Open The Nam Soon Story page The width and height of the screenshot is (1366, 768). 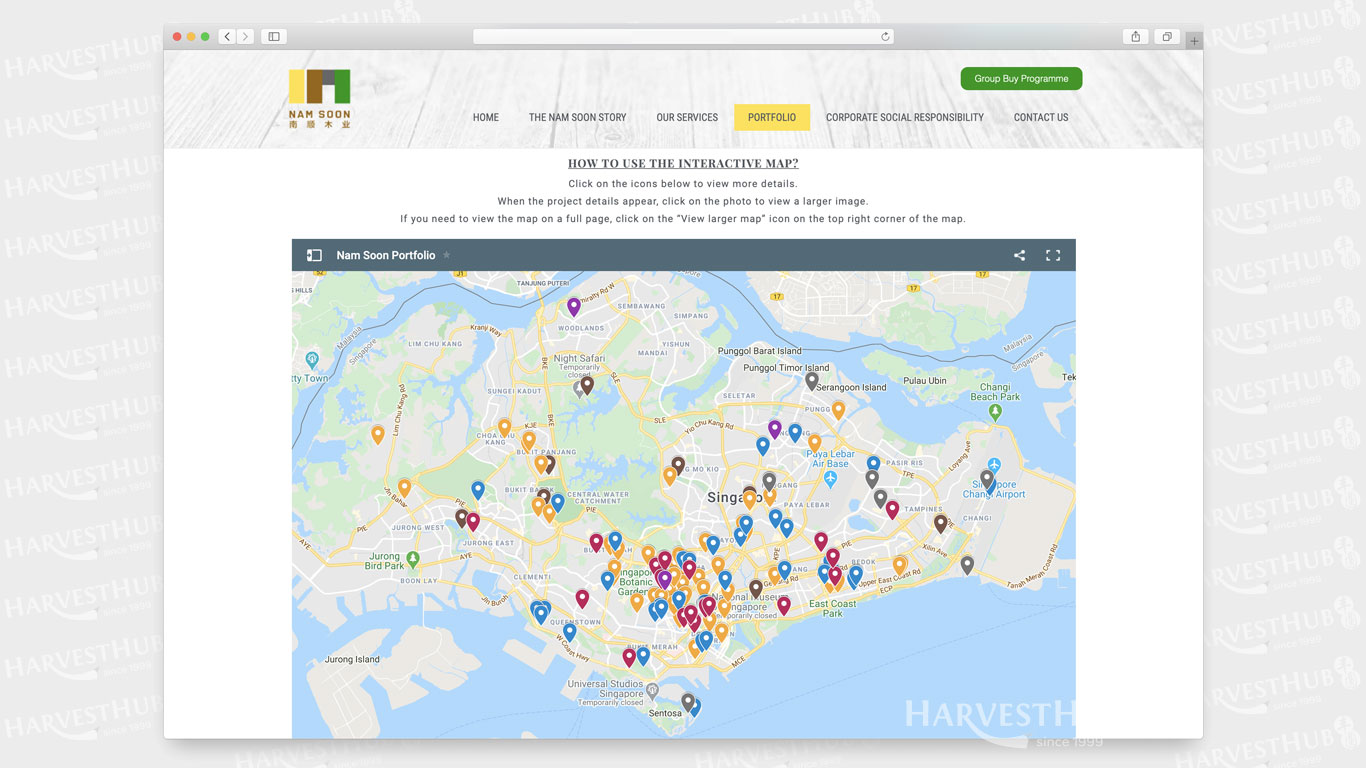click(577, 117)
